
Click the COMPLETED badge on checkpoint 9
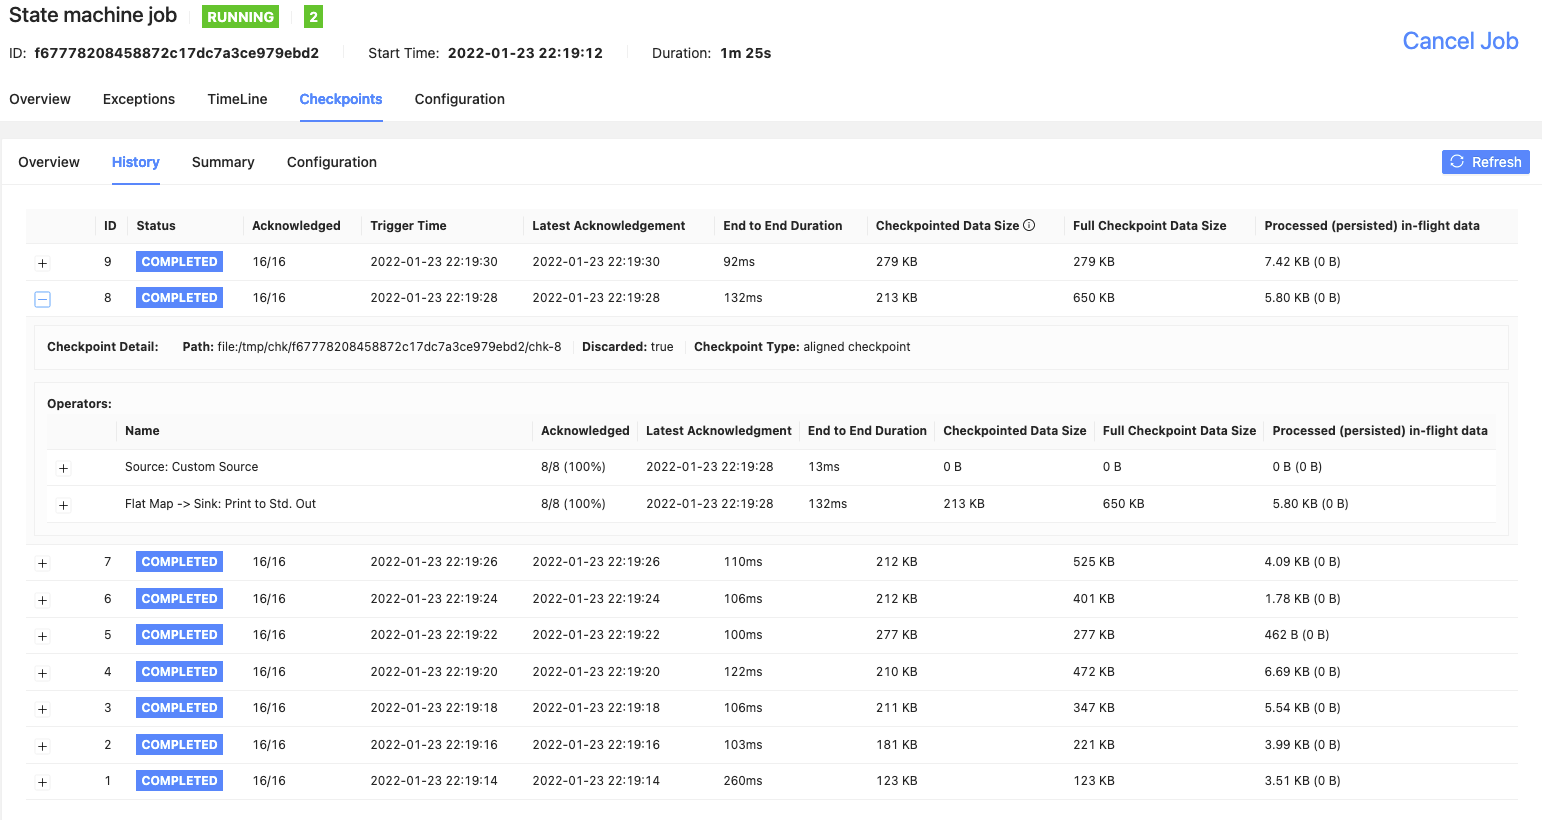click(x=179, y=261)
